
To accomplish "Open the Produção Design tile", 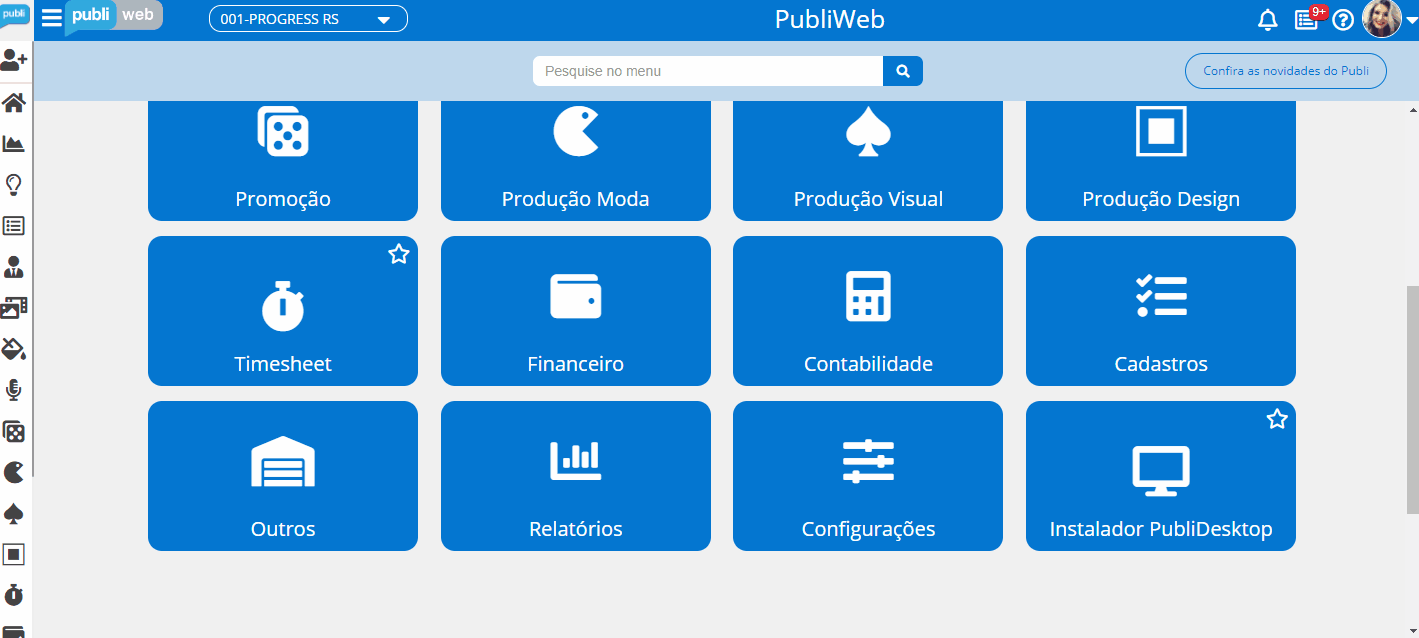I will [1161, 161].
